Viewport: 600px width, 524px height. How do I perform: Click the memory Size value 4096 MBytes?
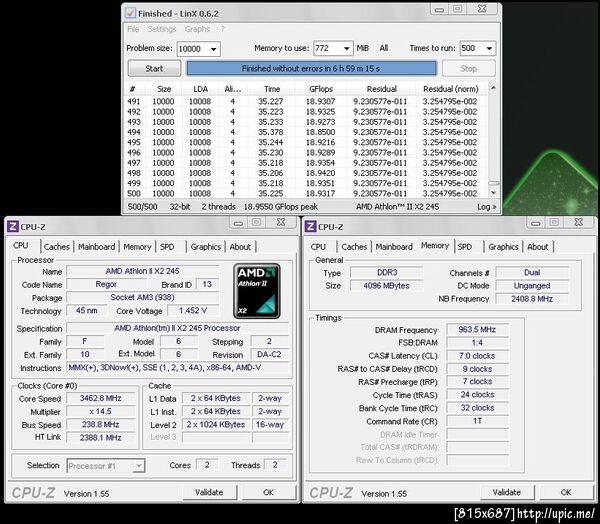click(386, 286)
